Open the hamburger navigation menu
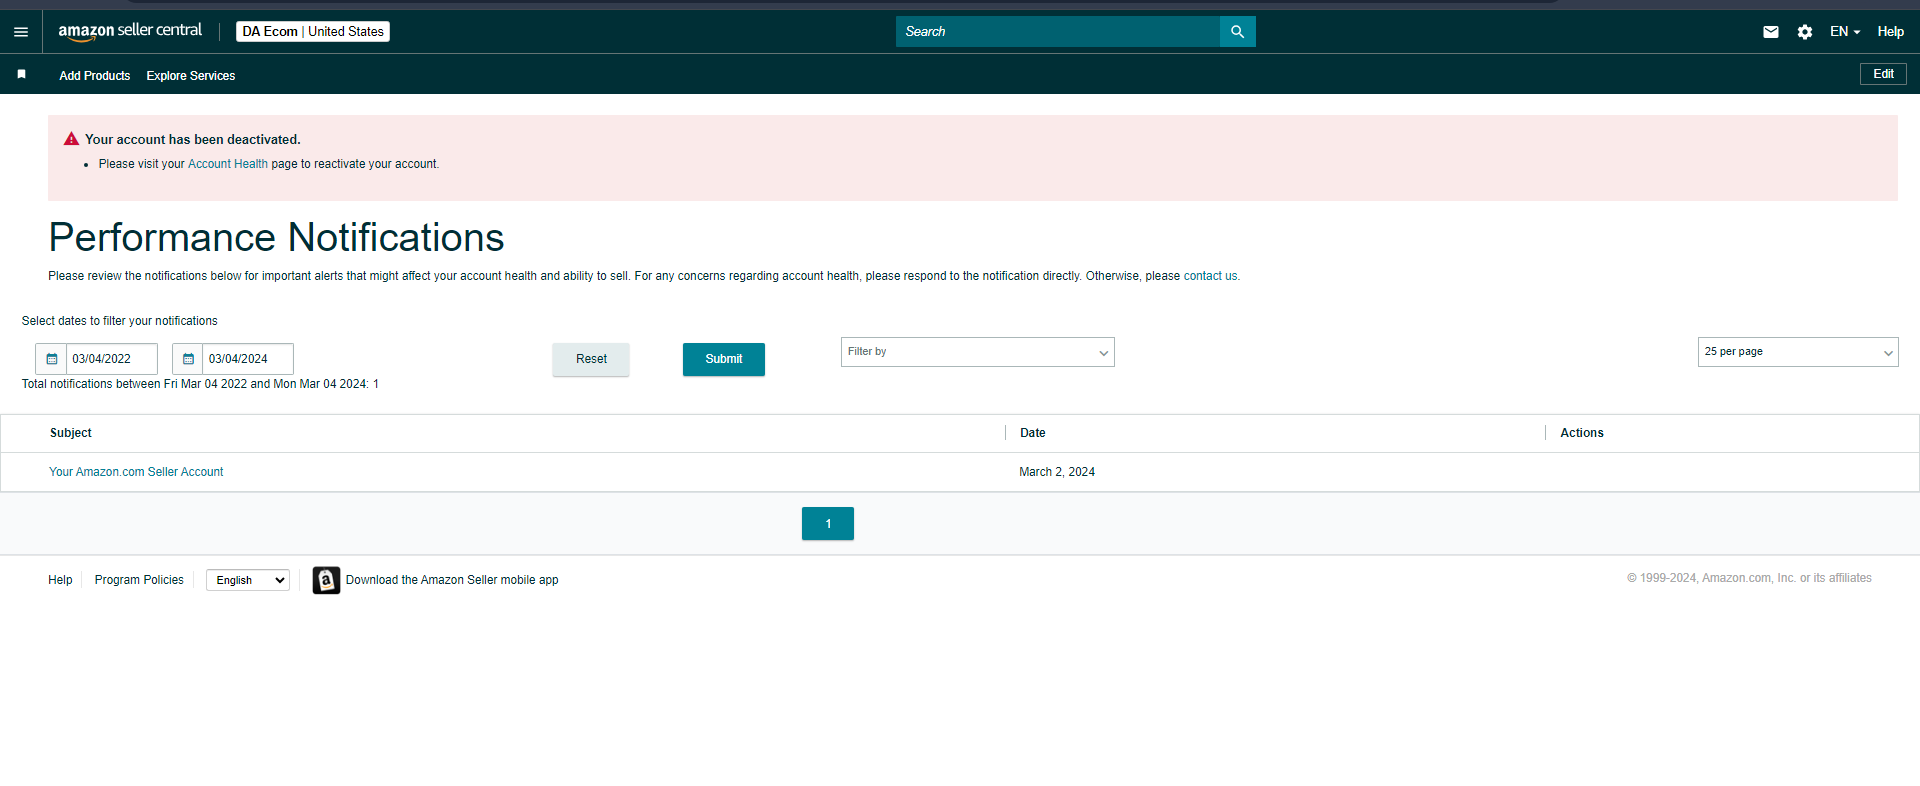This screenshot has width=1920, height=786. (21, 32)
